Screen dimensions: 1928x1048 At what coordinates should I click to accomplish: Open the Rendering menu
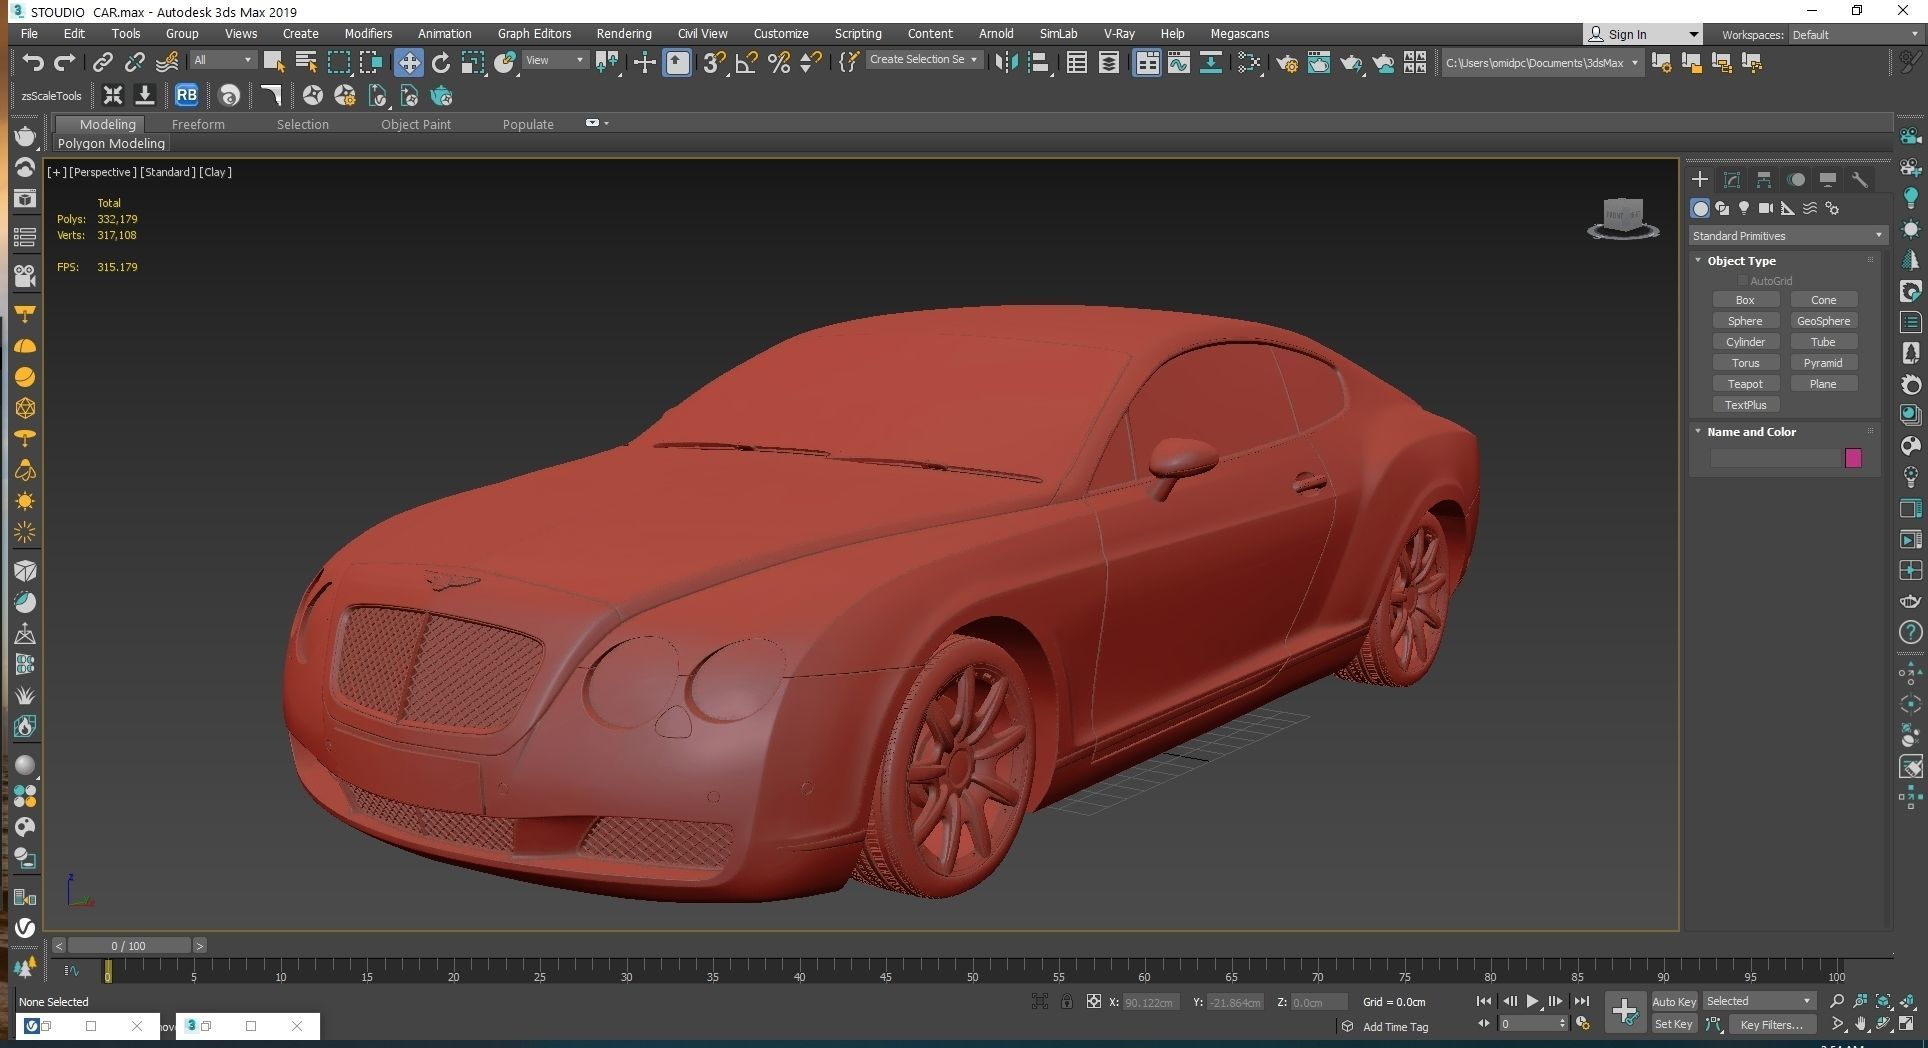pos(623,33)
